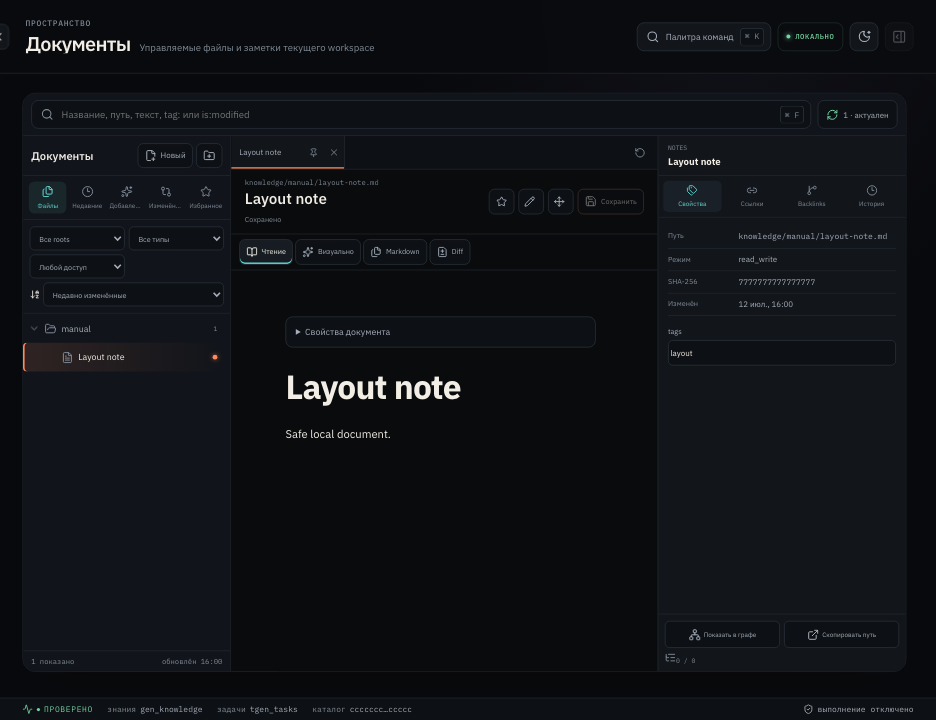
Task: Expand 'Свойства документа' disclosure
Action: 441,332
